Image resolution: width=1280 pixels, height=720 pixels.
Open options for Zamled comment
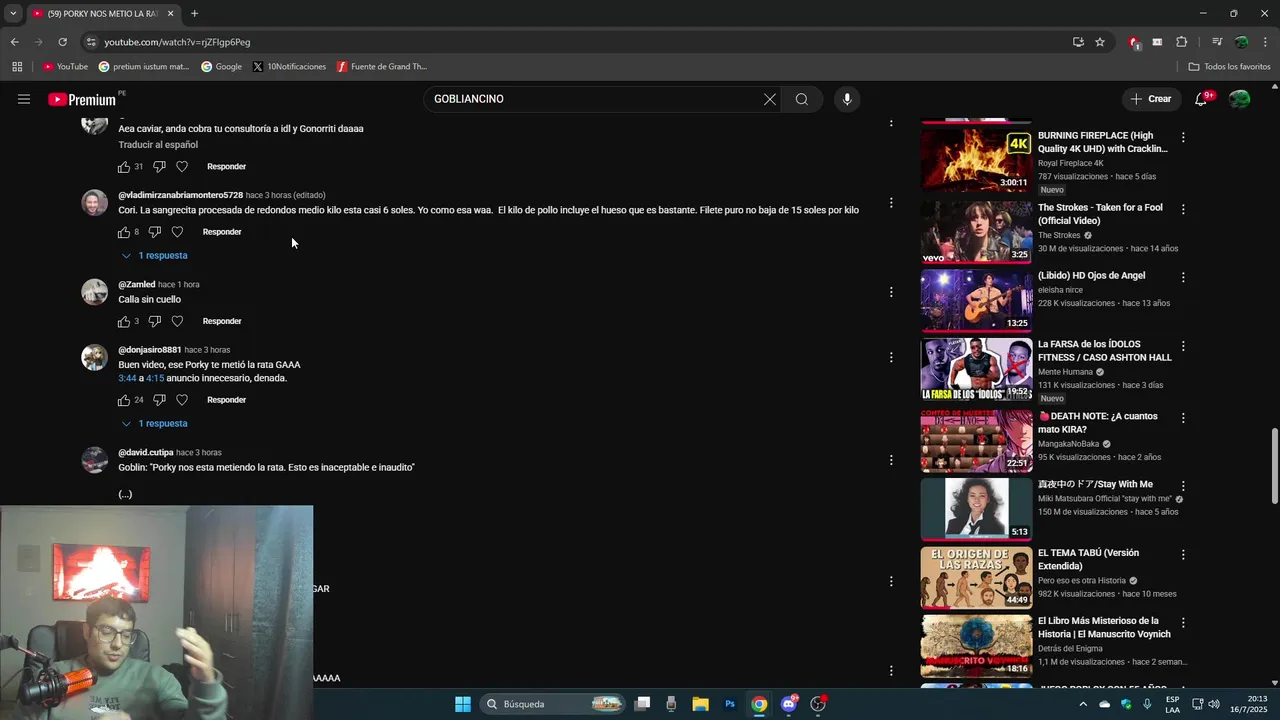point(891,292)
